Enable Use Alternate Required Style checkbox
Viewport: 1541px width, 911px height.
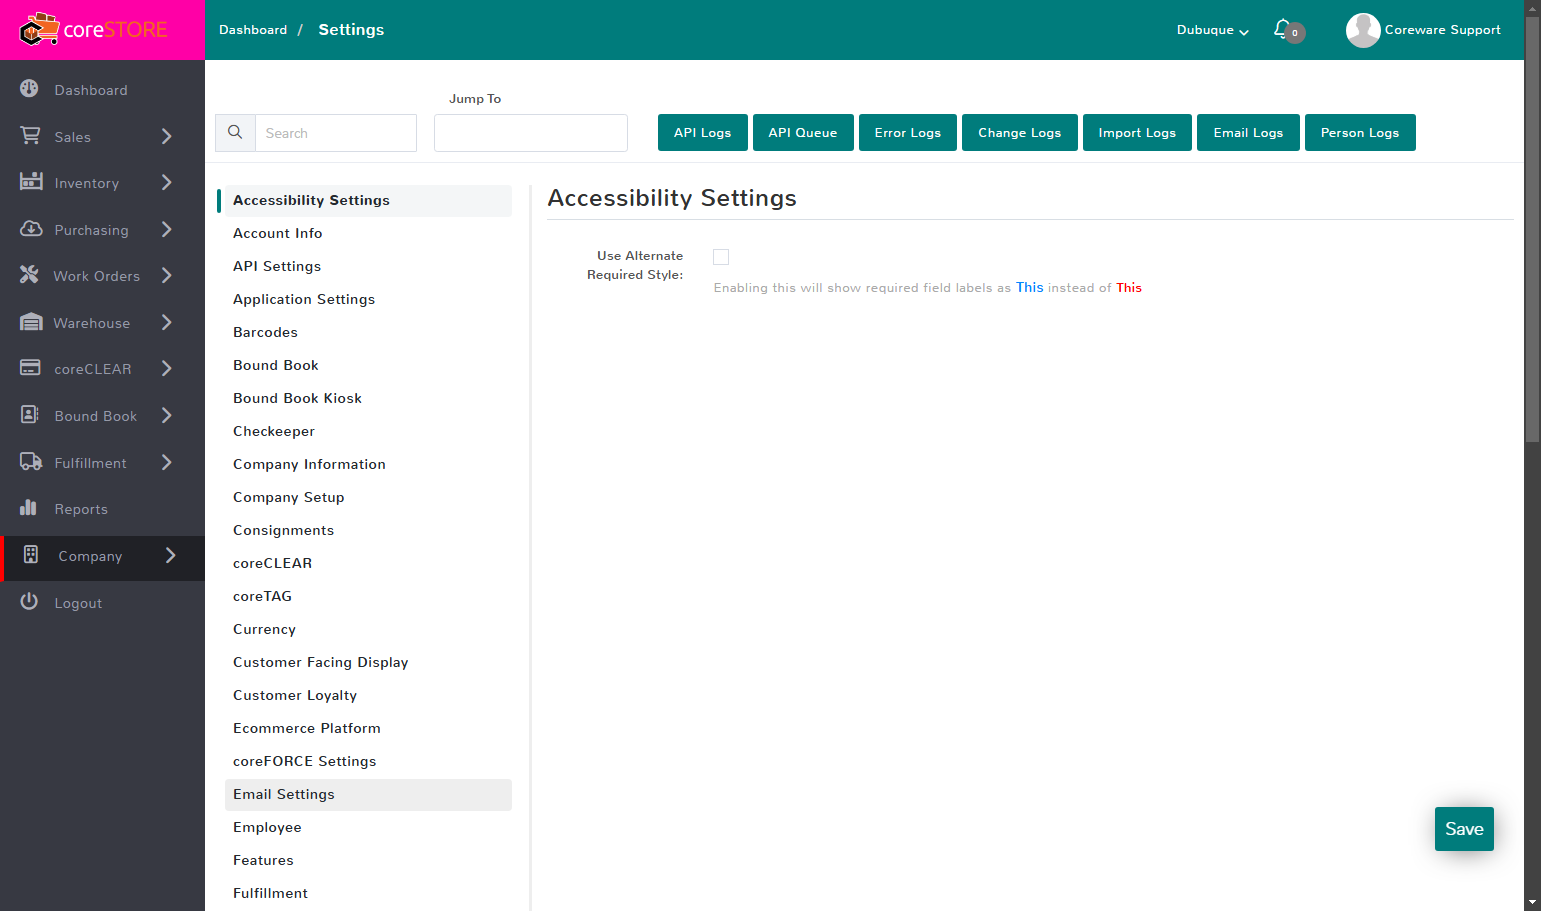(x=721, y=257)
